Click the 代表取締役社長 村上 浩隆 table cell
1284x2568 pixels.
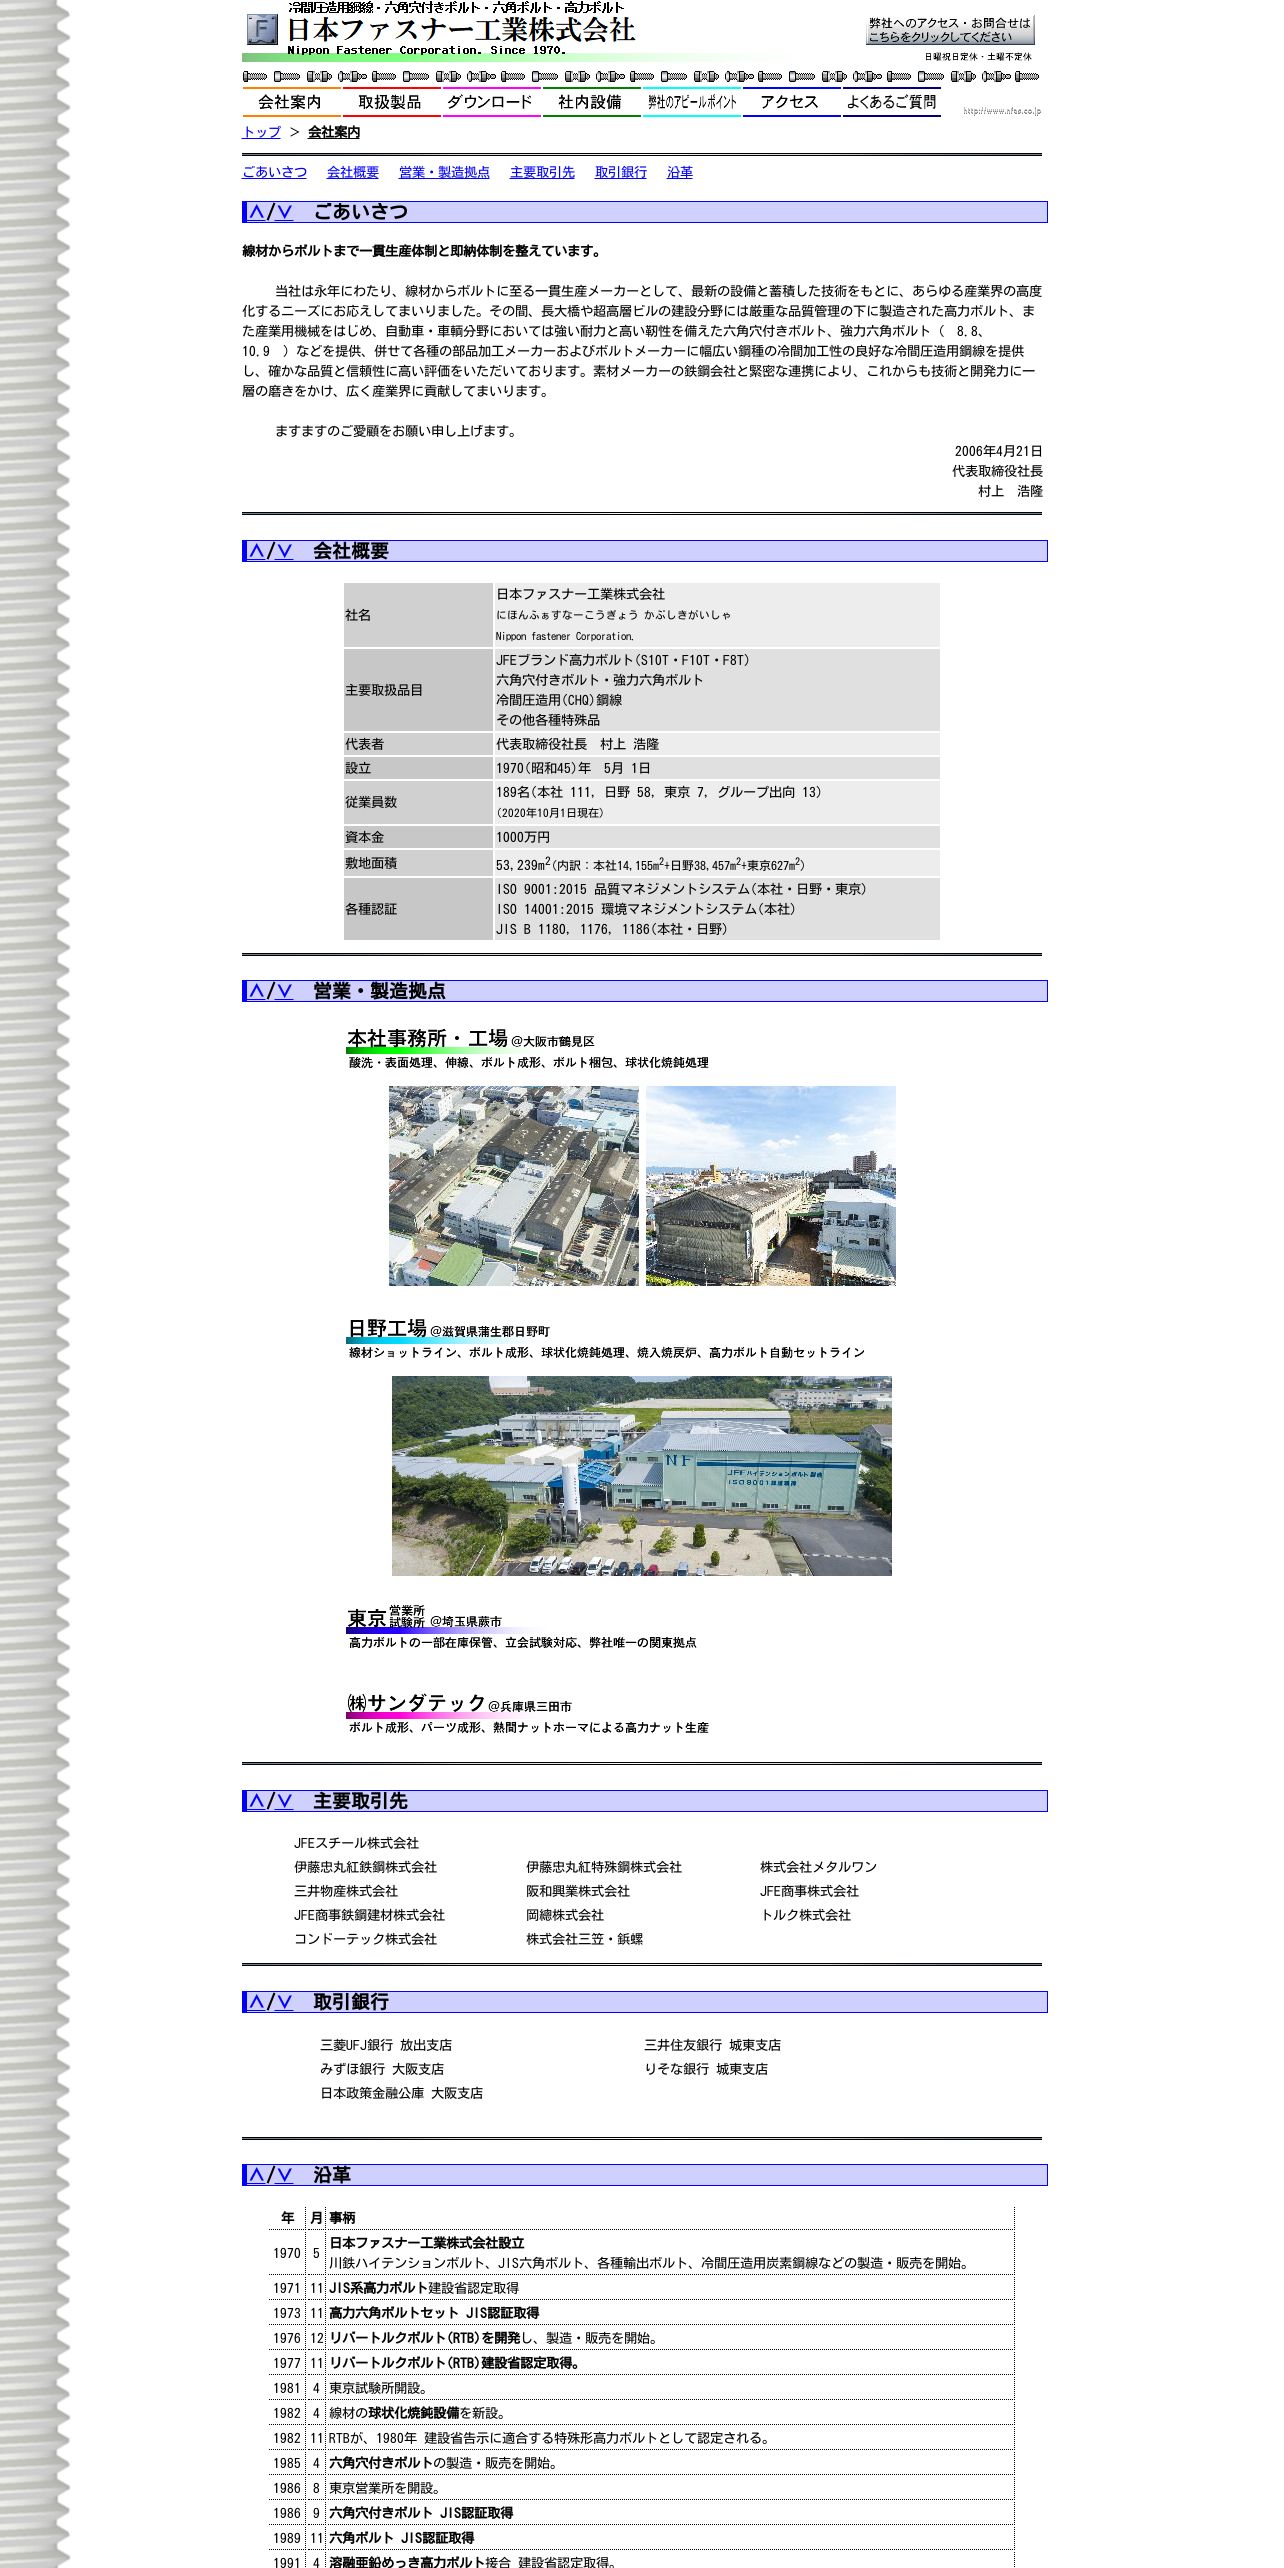click(716, 744)
